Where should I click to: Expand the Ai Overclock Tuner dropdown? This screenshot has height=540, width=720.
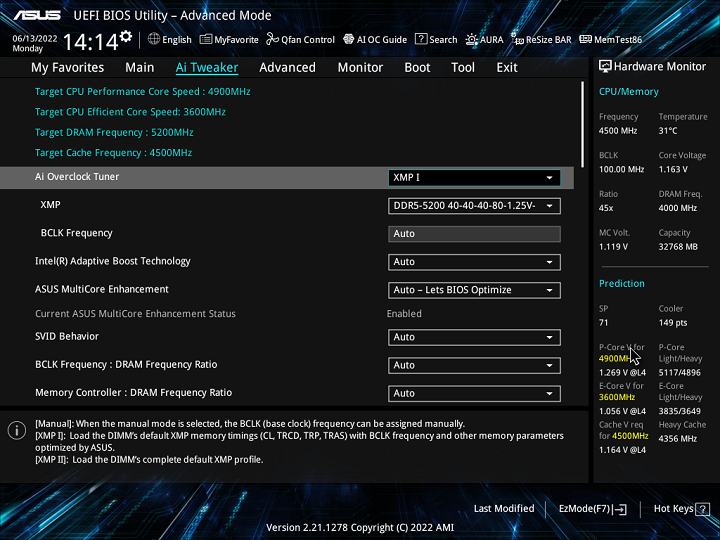click(x=474, y=178)
